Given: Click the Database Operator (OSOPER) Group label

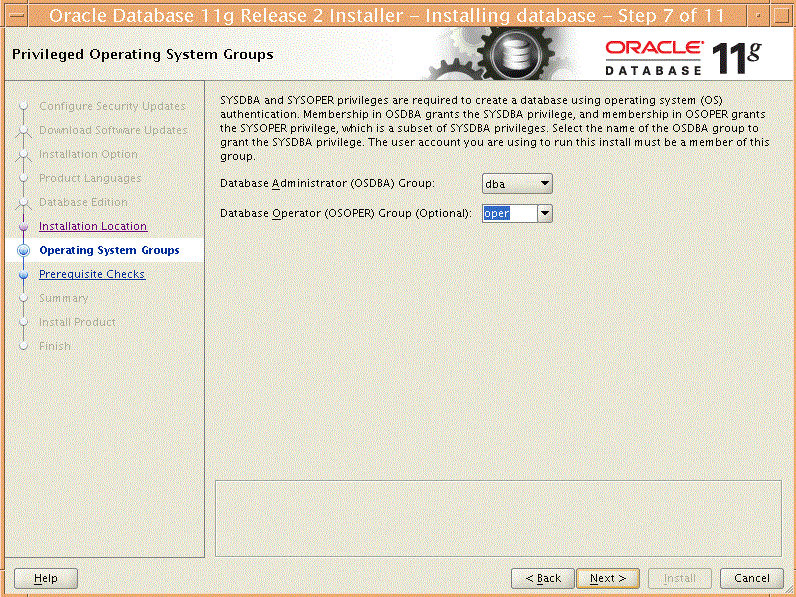Looking at the screenshot, I should 346,213.
